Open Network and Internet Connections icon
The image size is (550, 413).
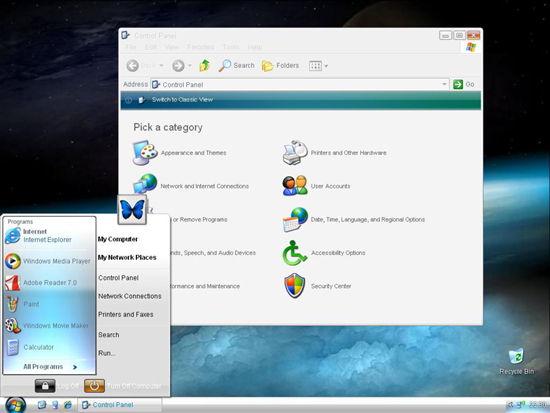pos(145,184)
